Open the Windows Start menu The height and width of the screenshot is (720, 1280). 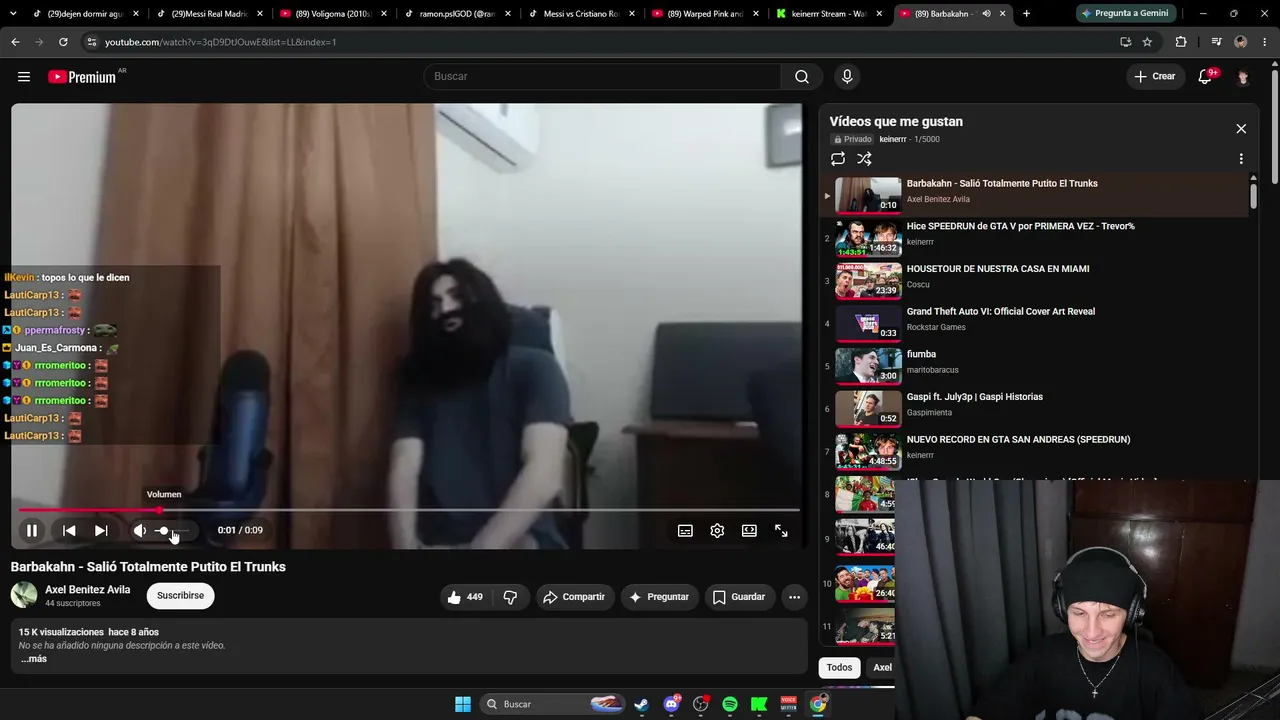(x=463, y=704)
